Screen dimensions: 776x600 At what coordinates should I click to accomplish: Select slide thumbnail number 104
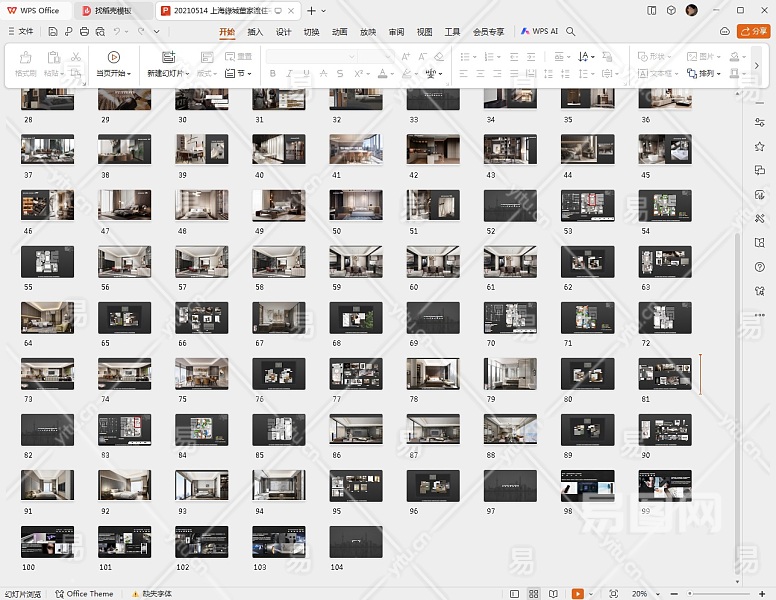click(x=356, y=542)
